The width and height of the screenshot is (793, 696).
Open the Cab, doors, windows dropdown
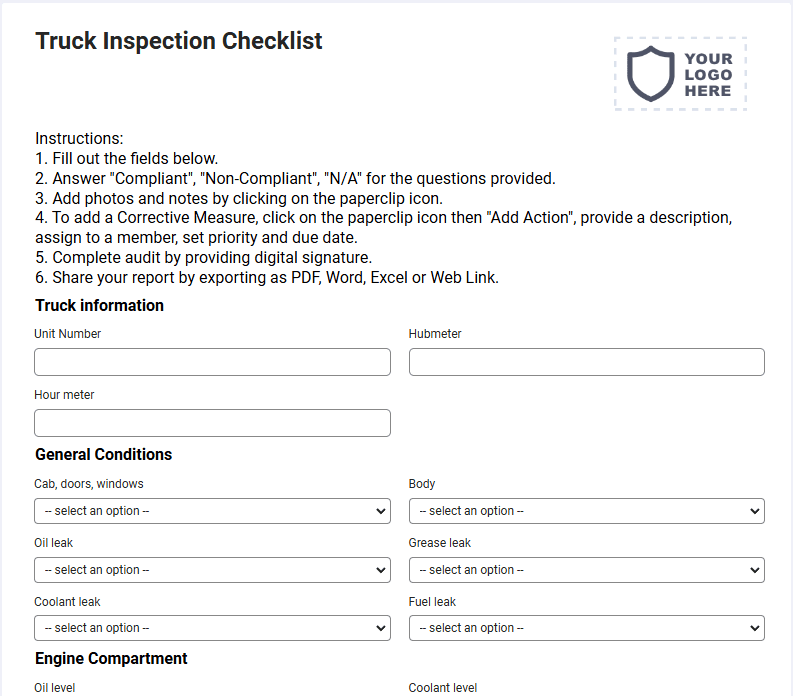tap(212, 511)
